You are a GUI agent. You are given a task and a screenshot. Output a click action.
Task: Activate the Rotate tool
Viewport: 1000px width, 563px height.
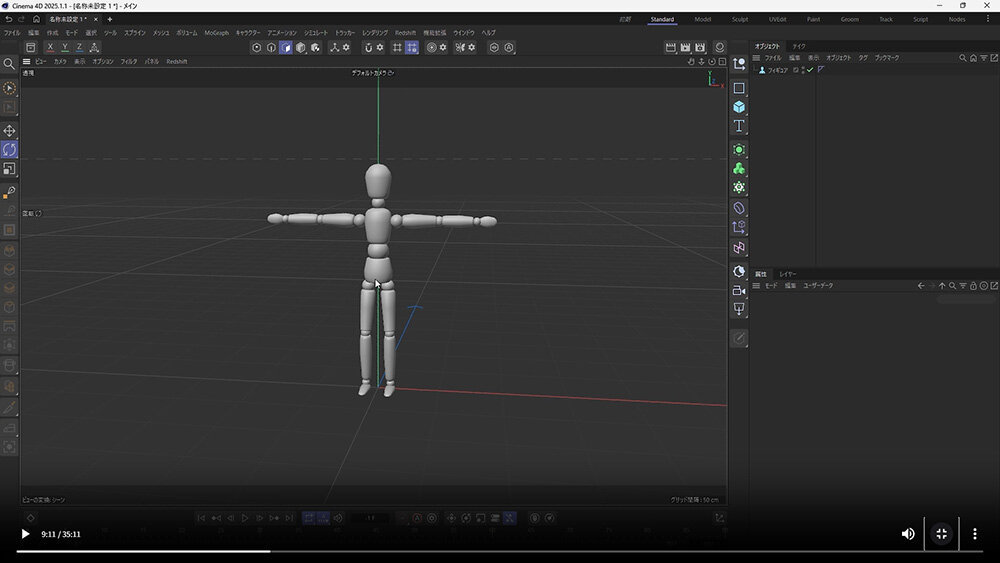click(x=10, y=149)
